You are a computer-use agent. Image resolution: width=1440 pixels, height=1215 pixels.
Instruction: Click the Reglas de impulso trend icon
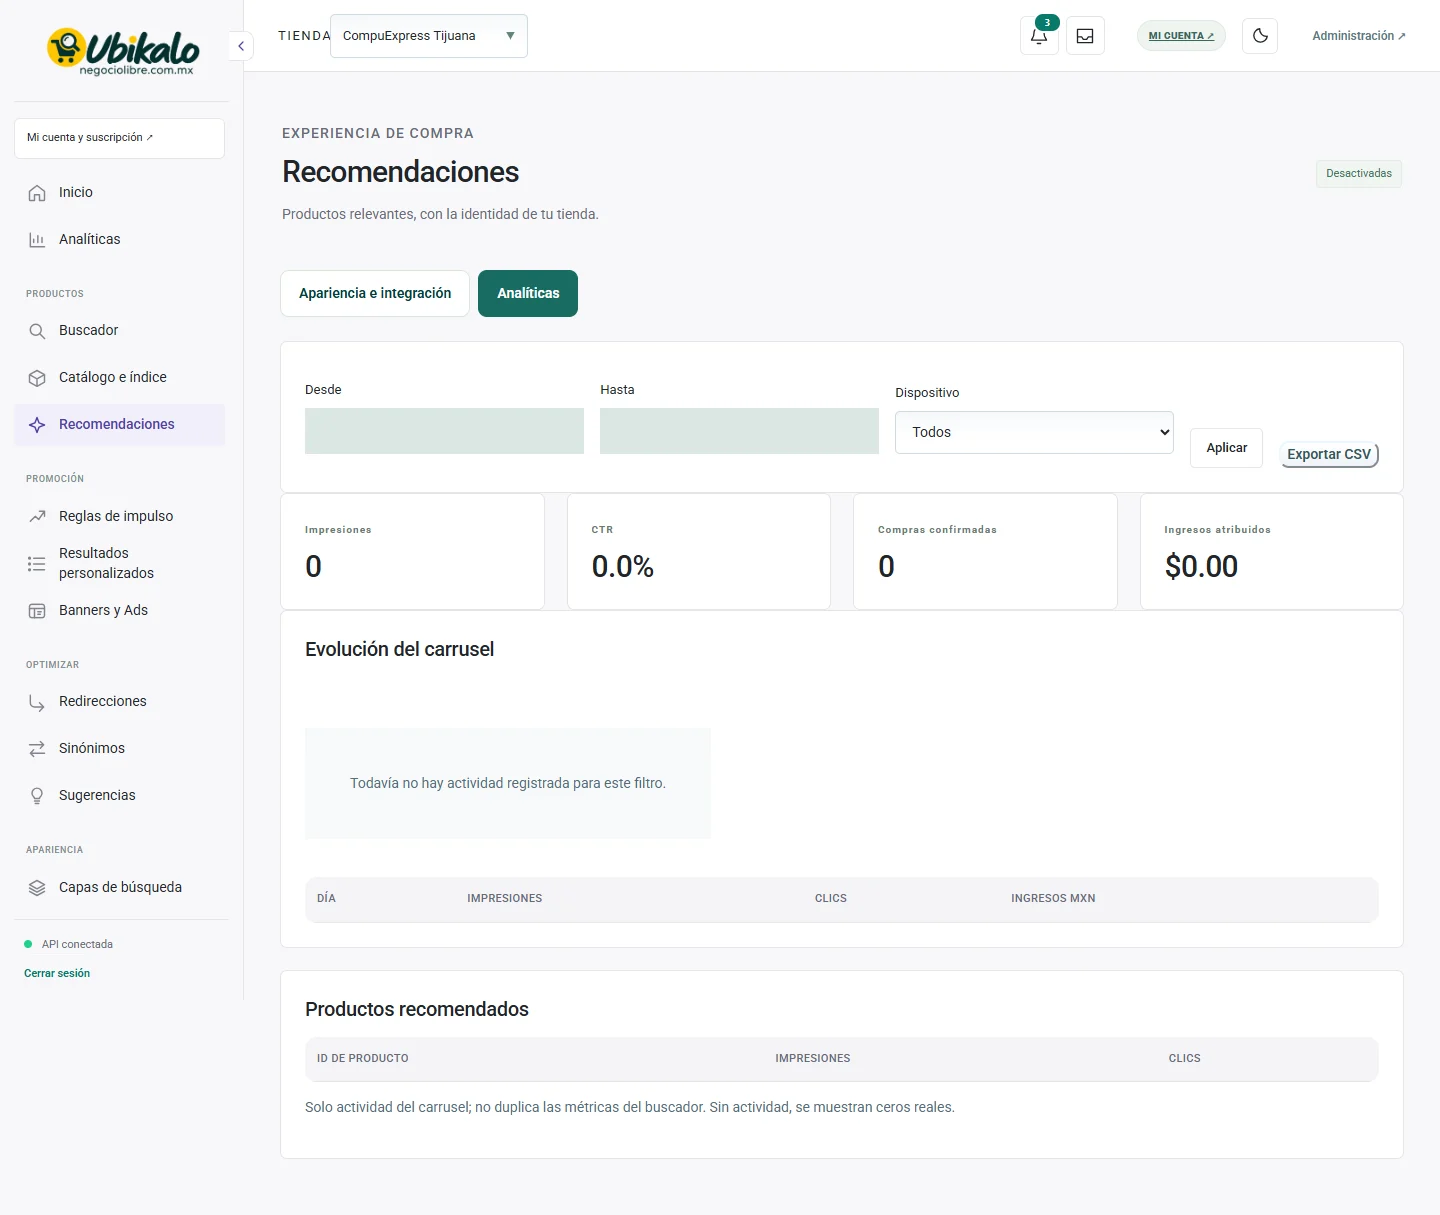pos(37,517)
